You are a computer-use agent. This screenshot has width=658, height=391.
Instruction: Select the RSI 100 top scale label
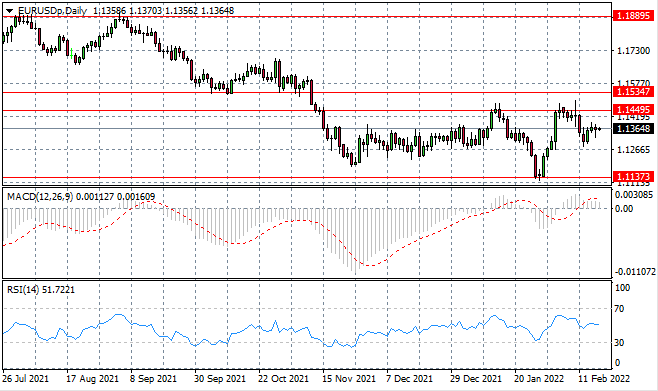click(622, 288)
